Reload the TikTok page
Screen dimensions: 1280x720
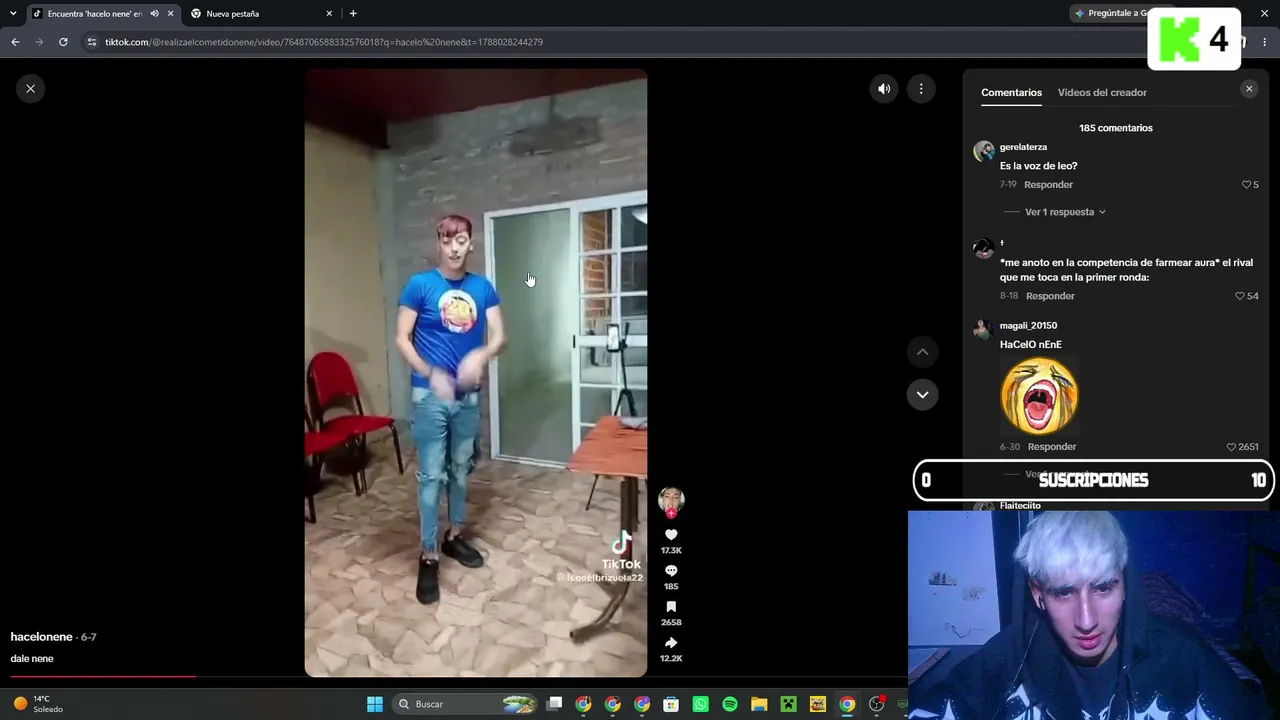point(63,42)
